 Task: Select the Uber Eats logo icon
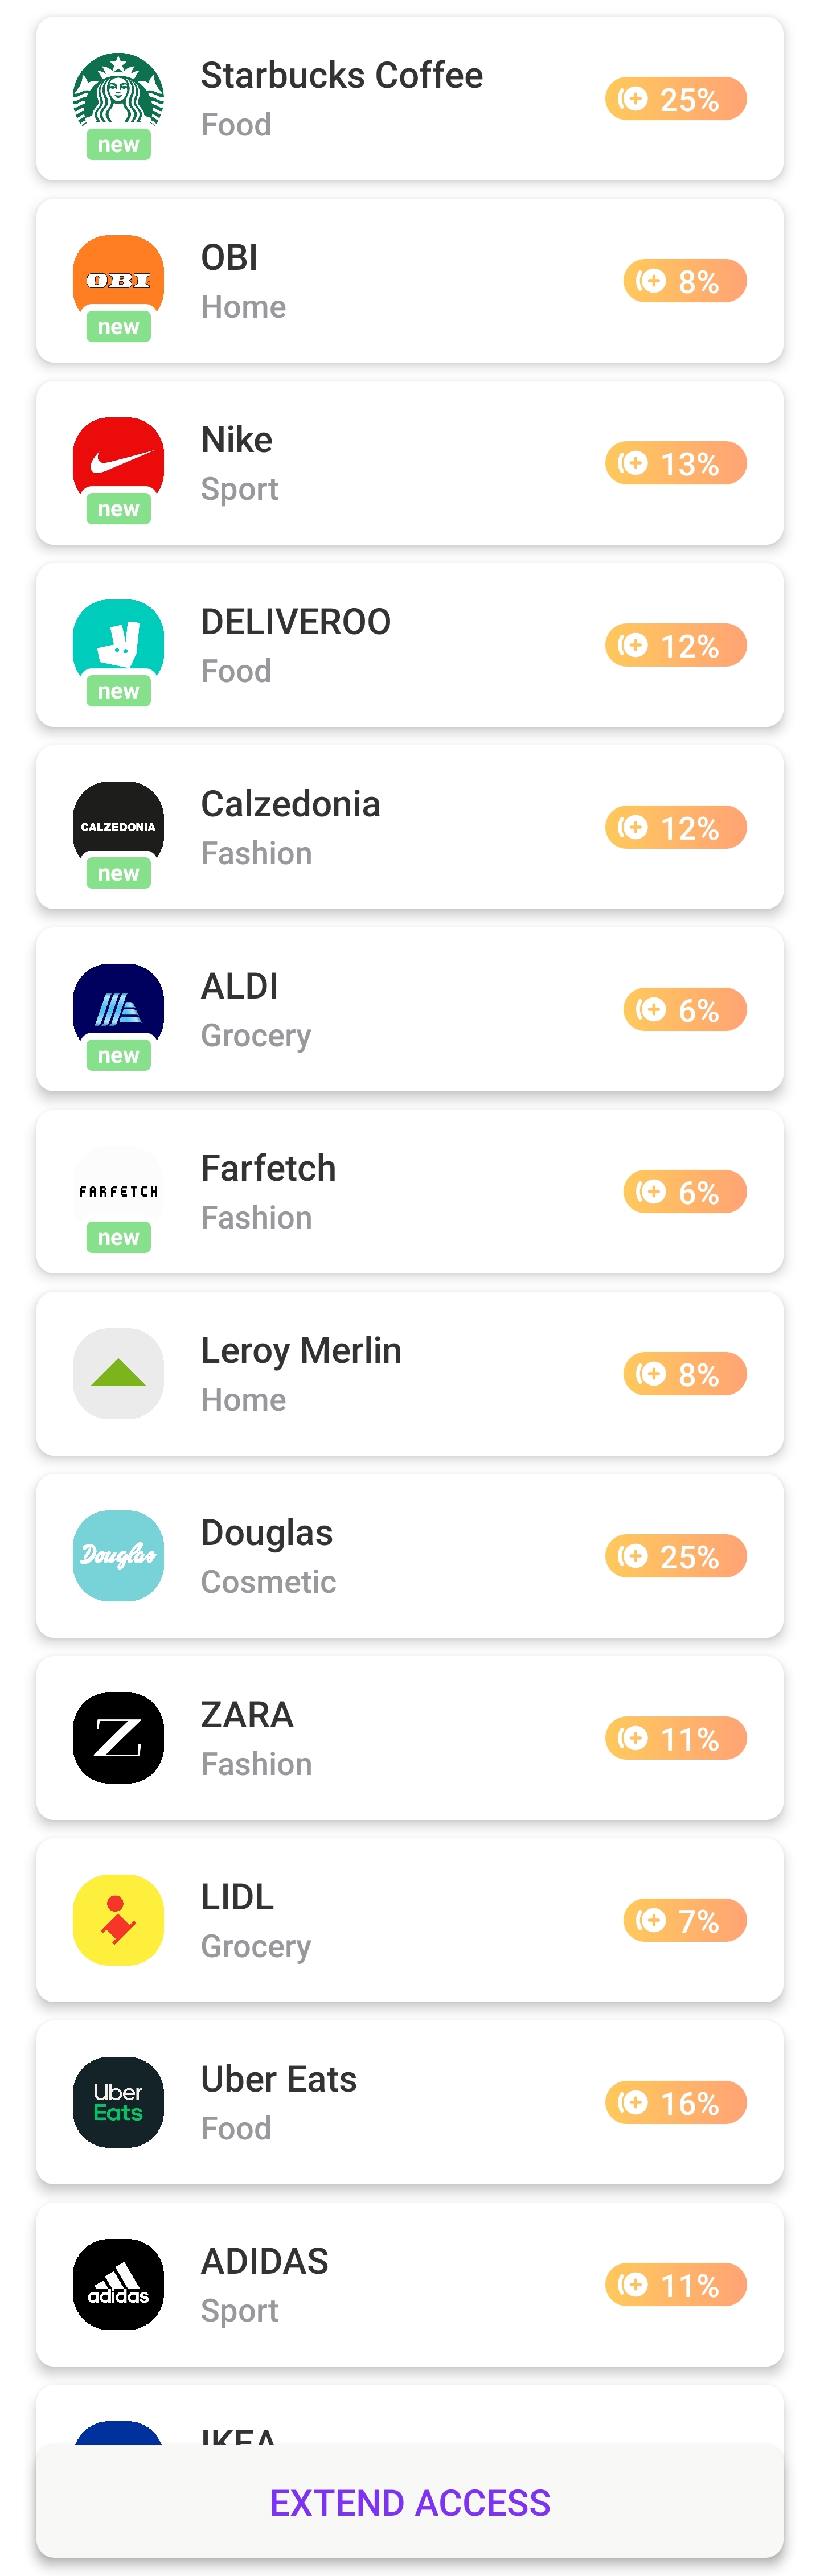click(x=118, y=2101)
